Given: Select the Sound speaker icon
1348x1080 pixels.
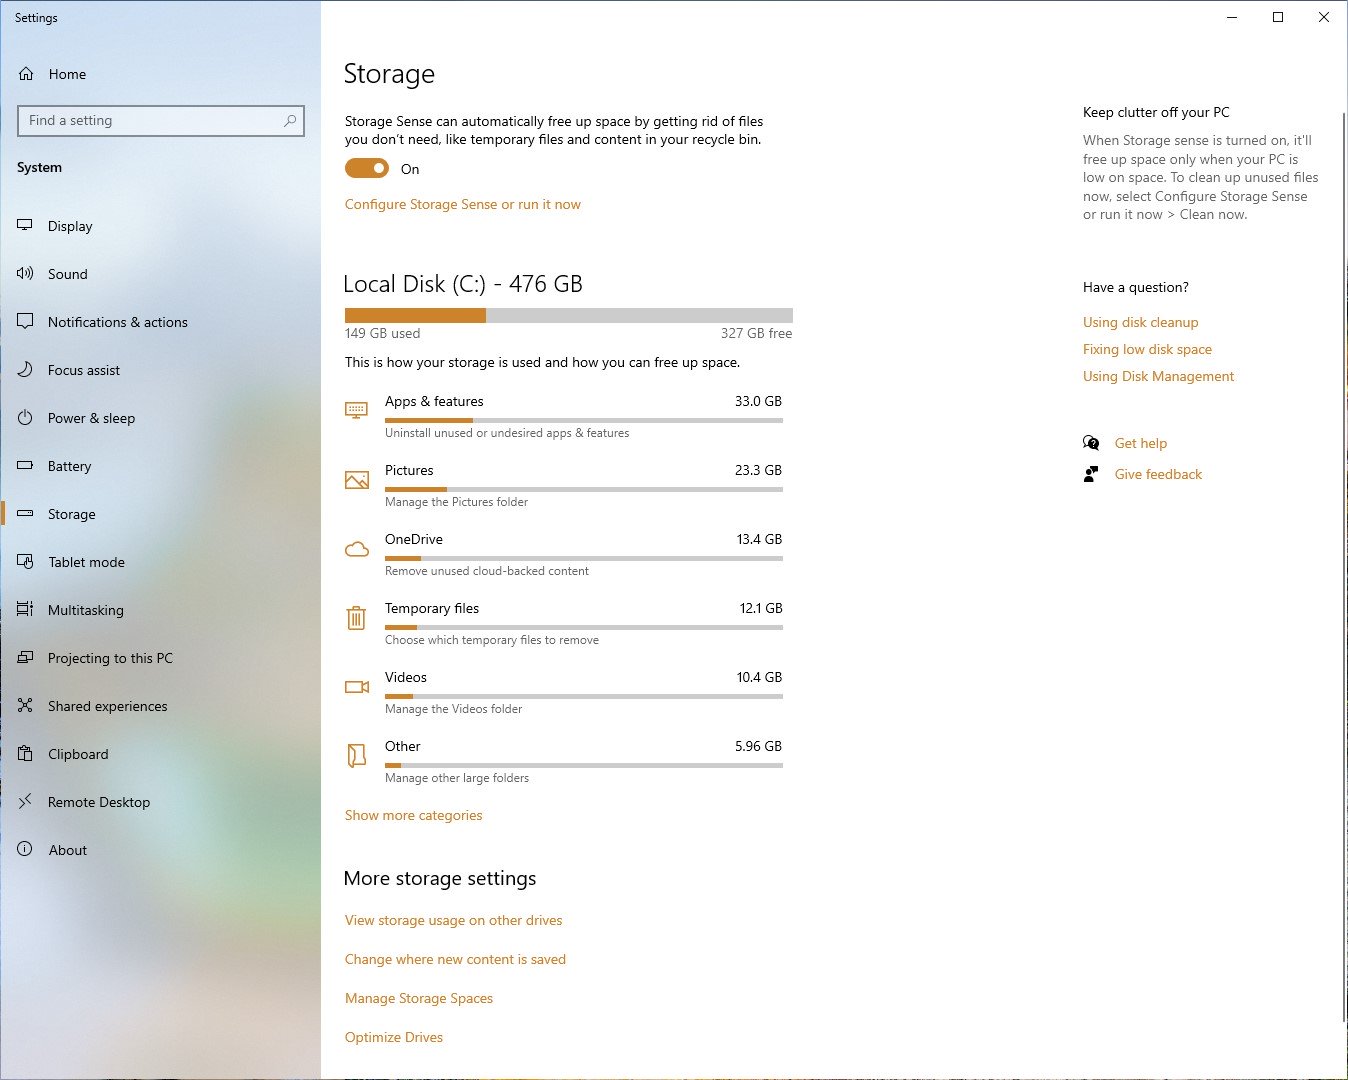Looking at the screenshot, I should 25,274.
